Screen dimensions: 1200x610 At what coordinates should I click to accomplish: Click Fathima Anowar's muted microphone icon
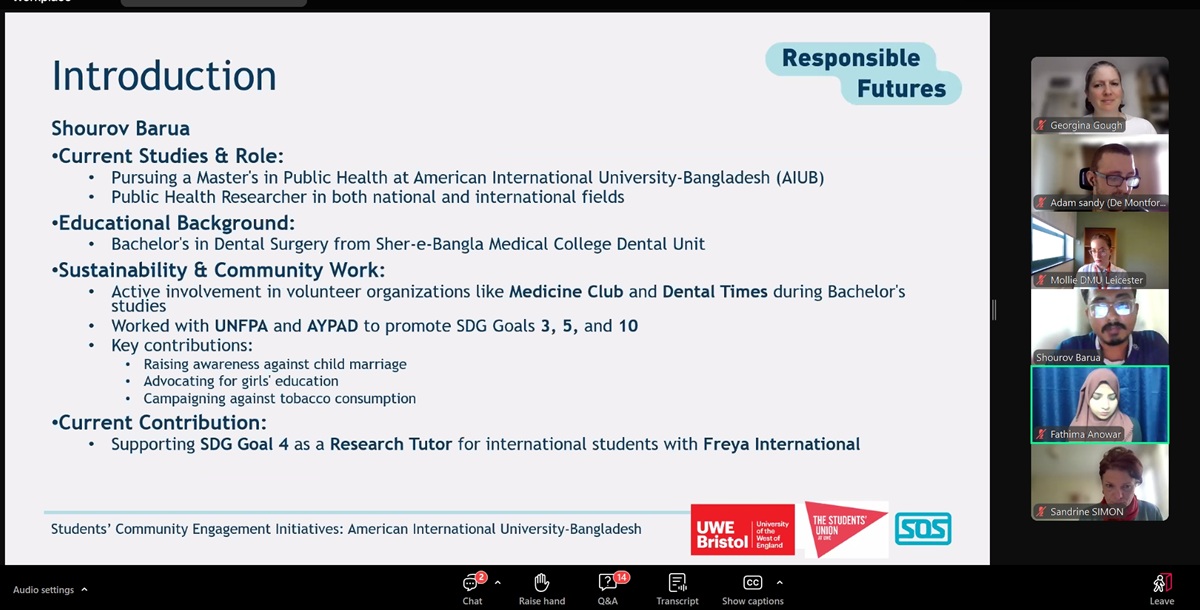pyautogui.click(x=1042, y=434)
